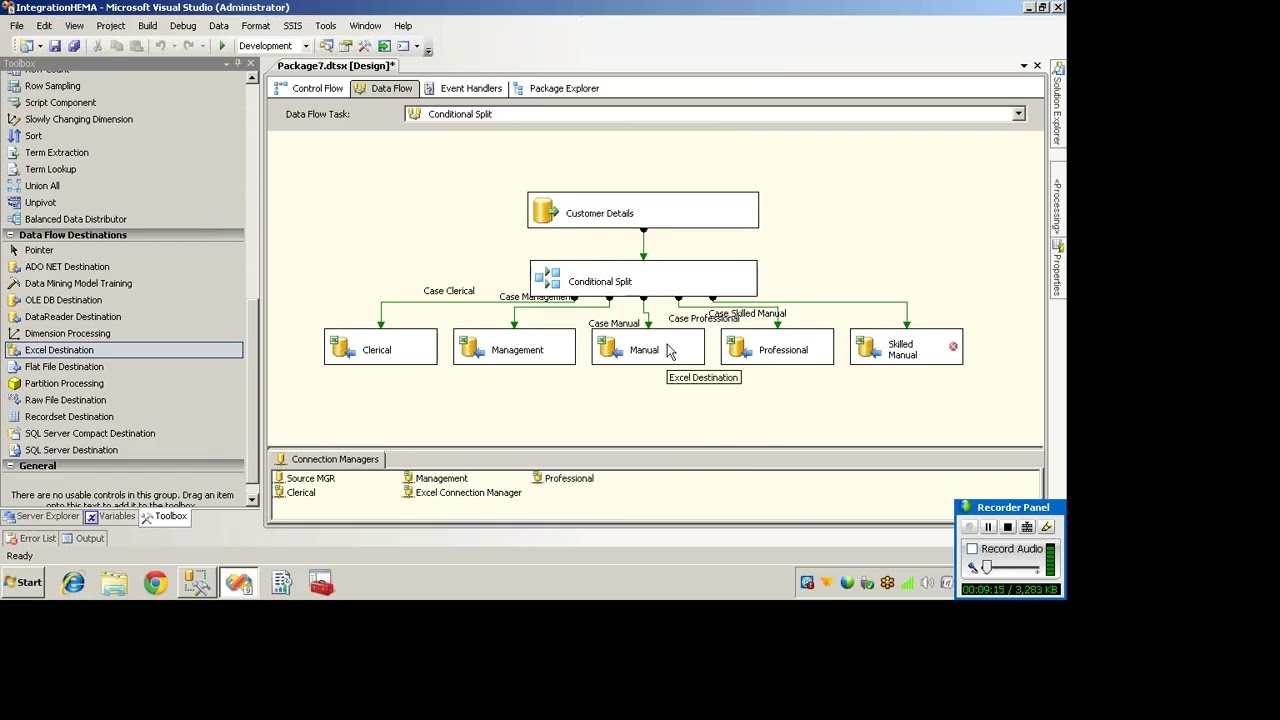Adjust the Recorder Panel audio volume slider
Image resolution: width=1280 pixels, height=720 pixels.
coord(986,568)
